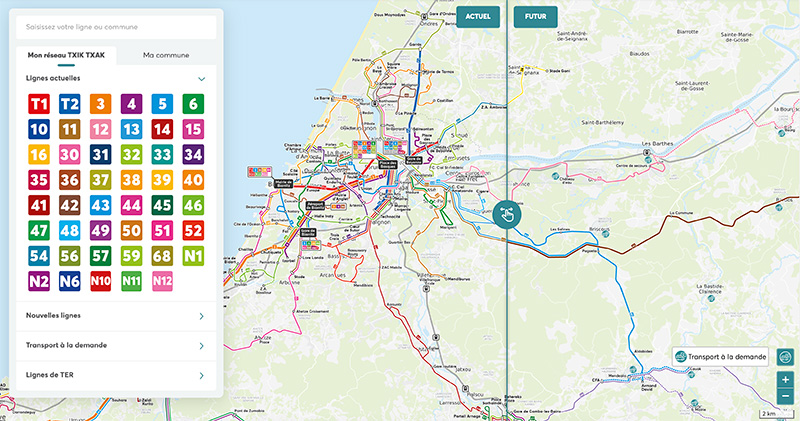Expand the Nouvelles lignes section

[x=113, y=317]
